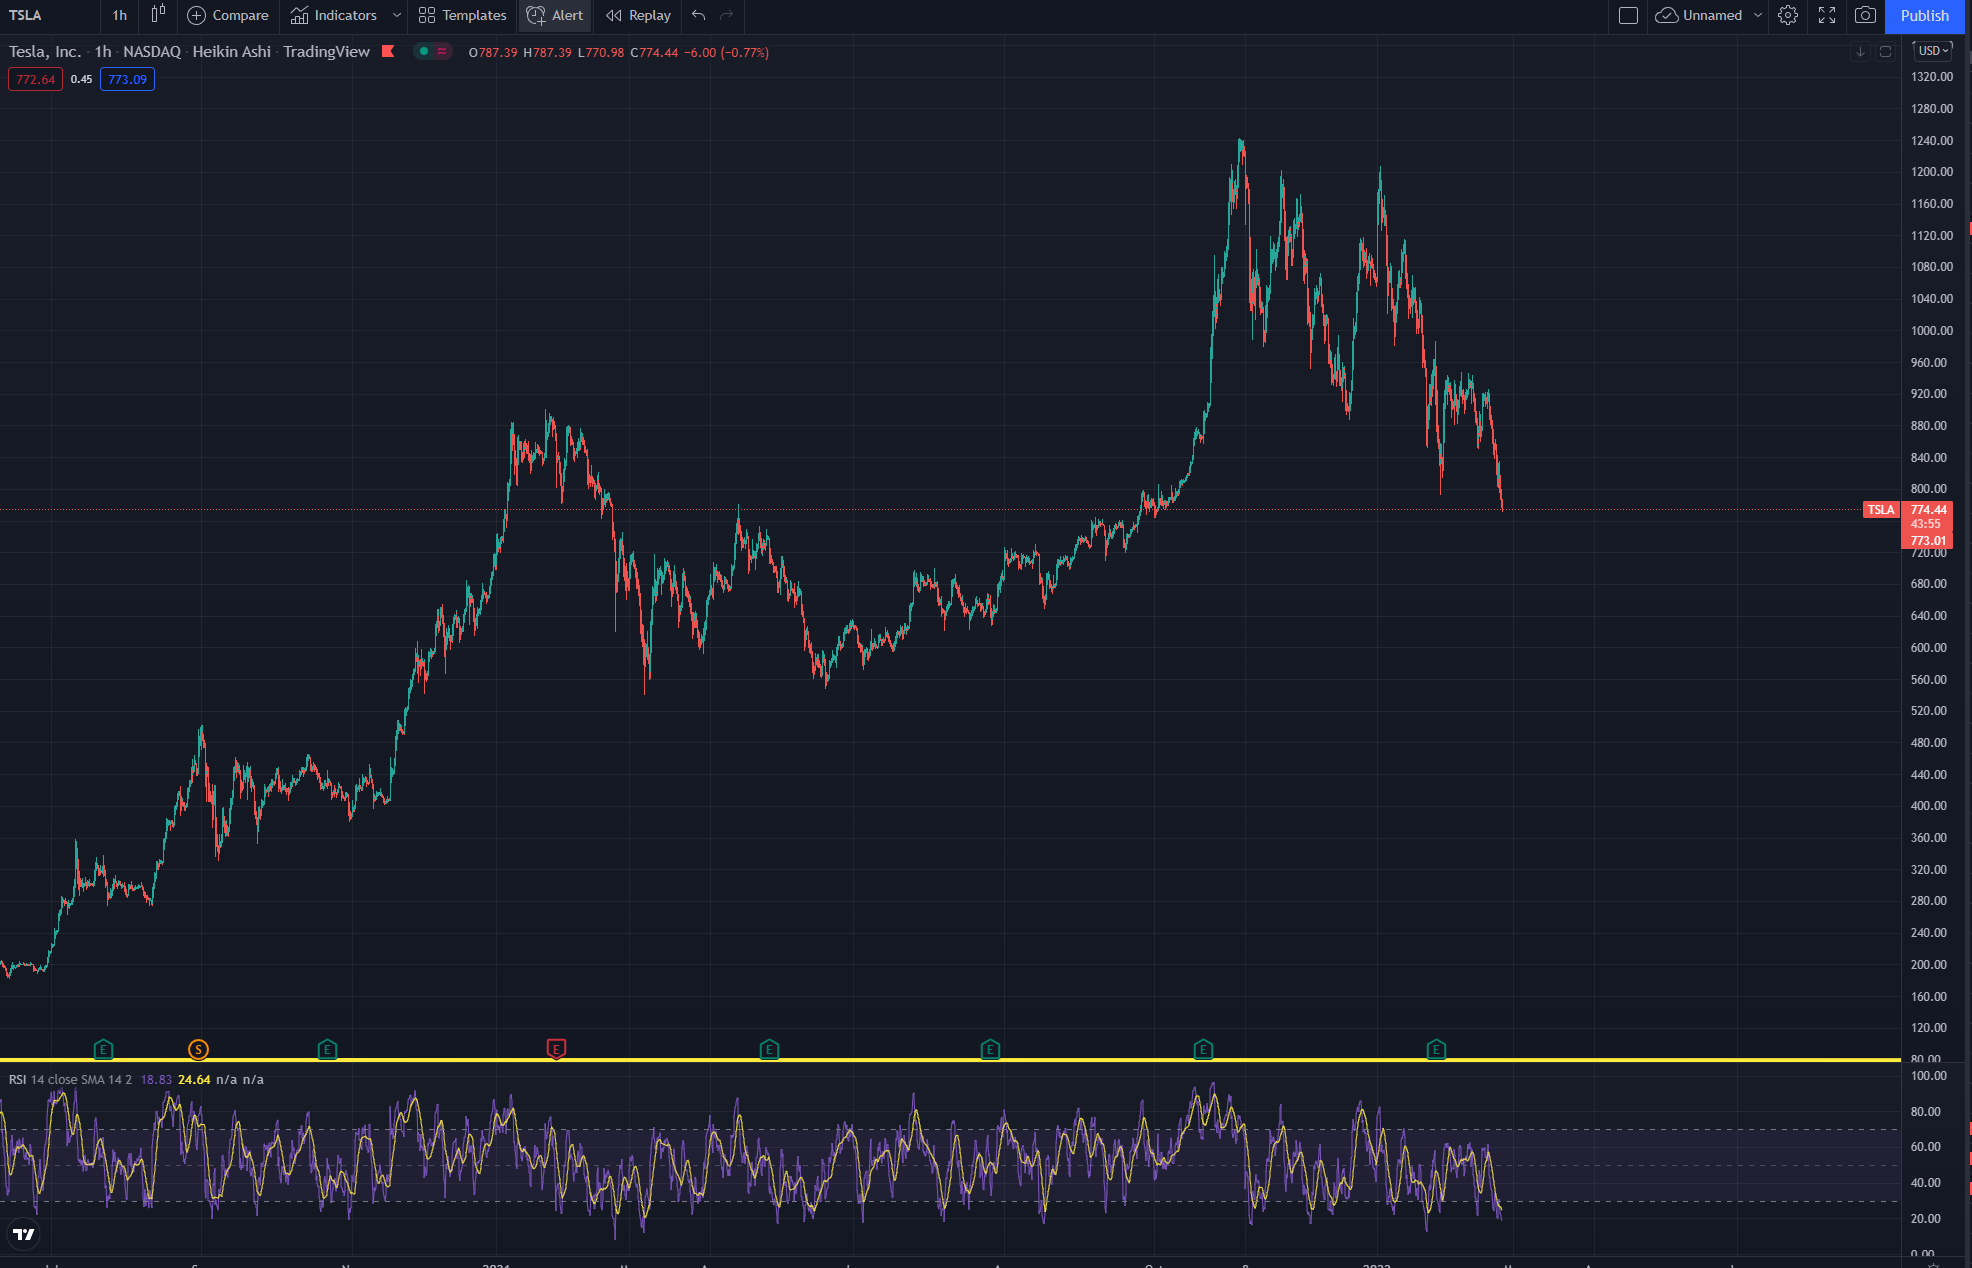The width and height of the screenshot is (1972, 1268).
Task: Click the 1000.00 price scale label
Action: point(1932,330)
